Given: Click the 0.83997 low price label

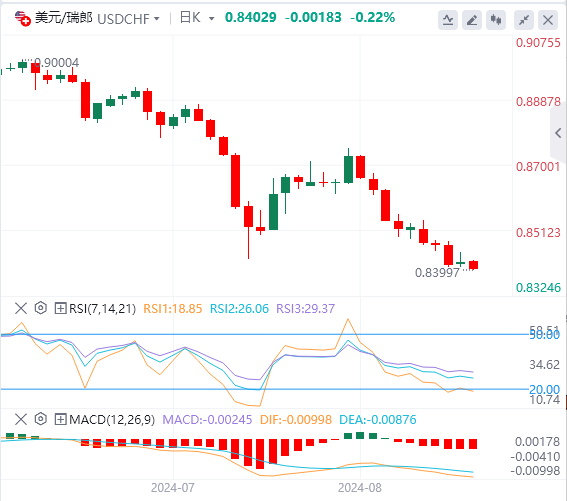Looking at the screenshot, I should [437, 272].
